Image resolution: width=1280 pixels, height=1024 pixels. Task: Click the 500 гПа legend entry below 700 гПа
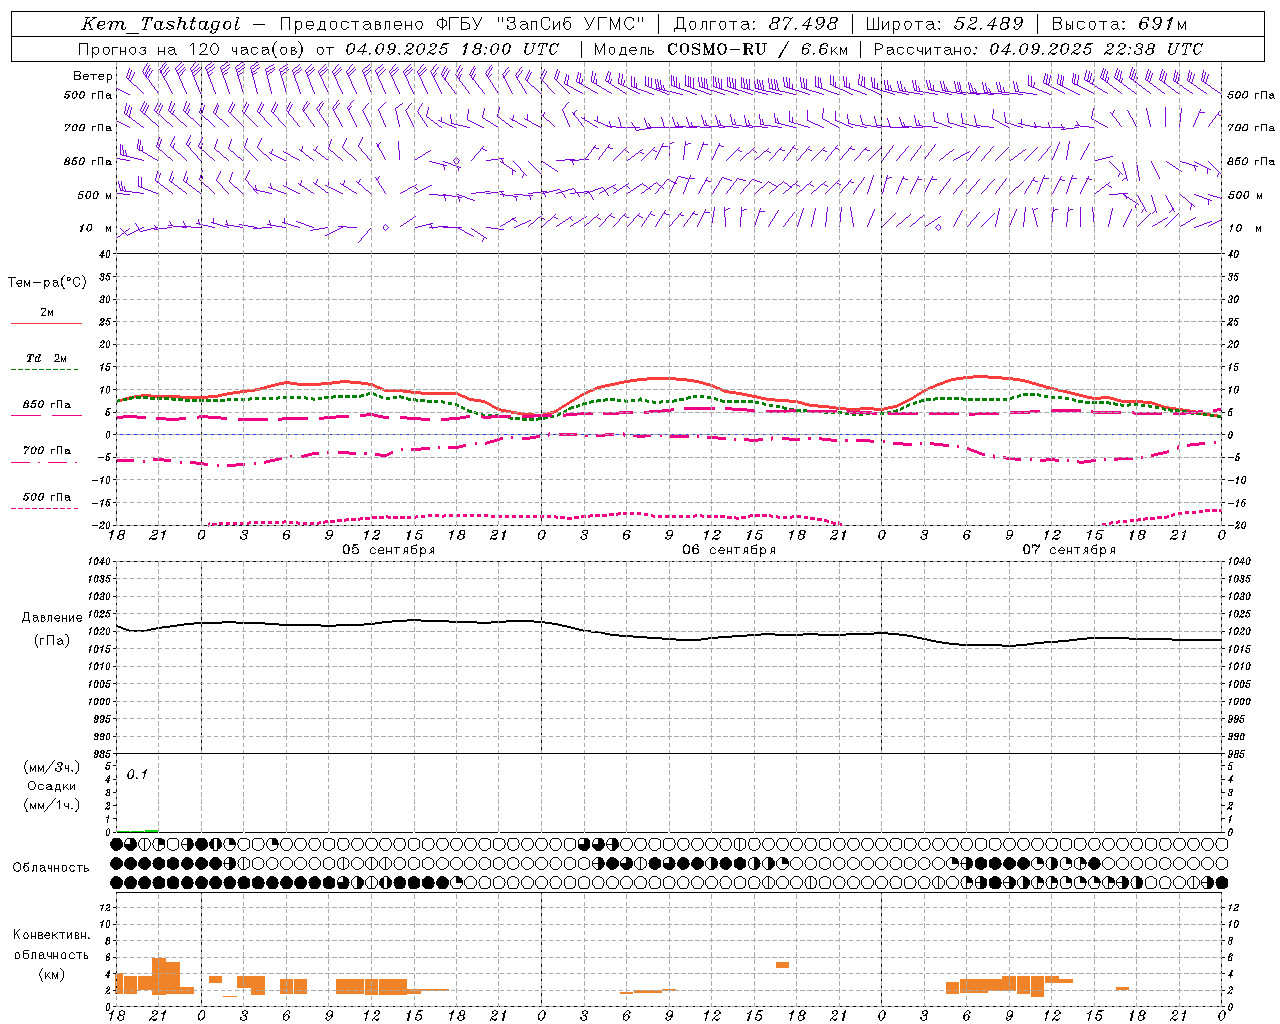(46, 497)
